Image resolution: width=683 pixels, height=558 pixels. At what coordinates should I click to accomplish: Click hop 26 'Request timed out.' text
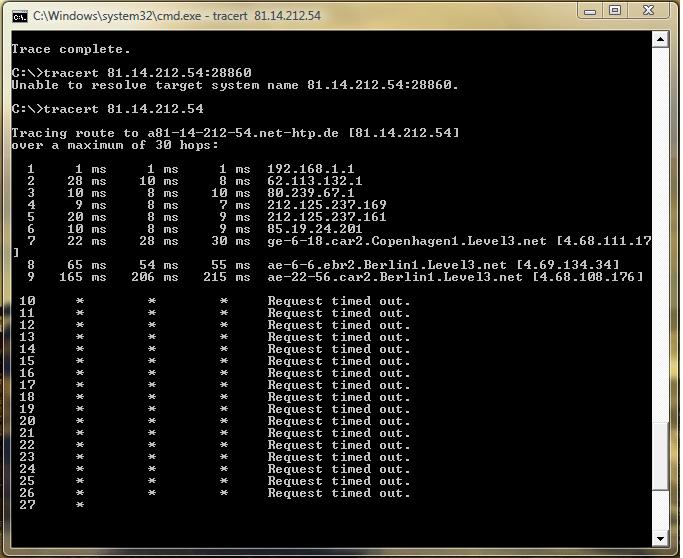[x=339, y=493]
